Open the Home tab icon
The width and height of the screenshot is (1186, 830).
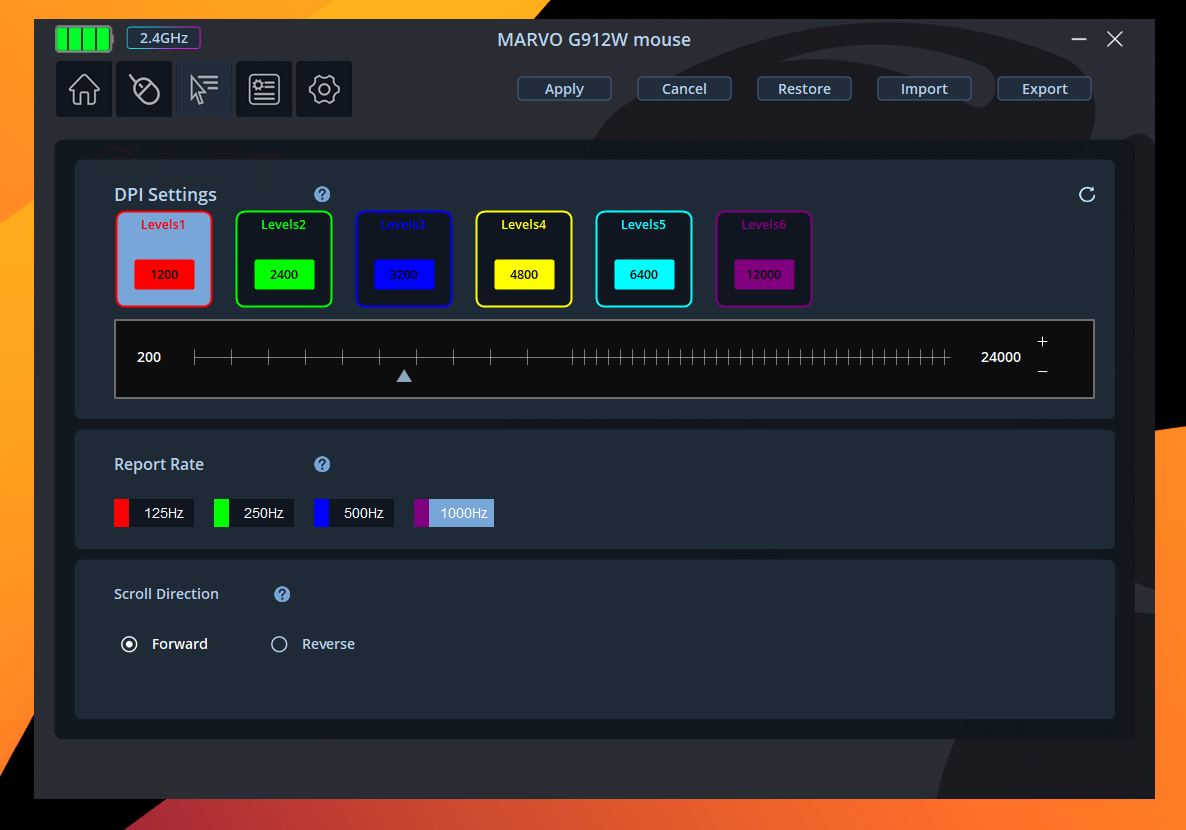[x=84, y=89]
